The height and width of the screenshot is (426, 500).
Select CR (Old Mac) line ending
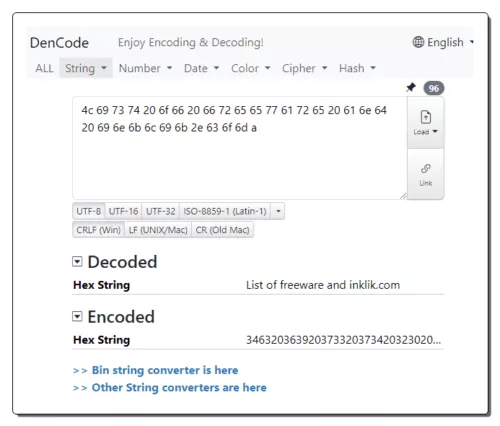tap(222, 230)
